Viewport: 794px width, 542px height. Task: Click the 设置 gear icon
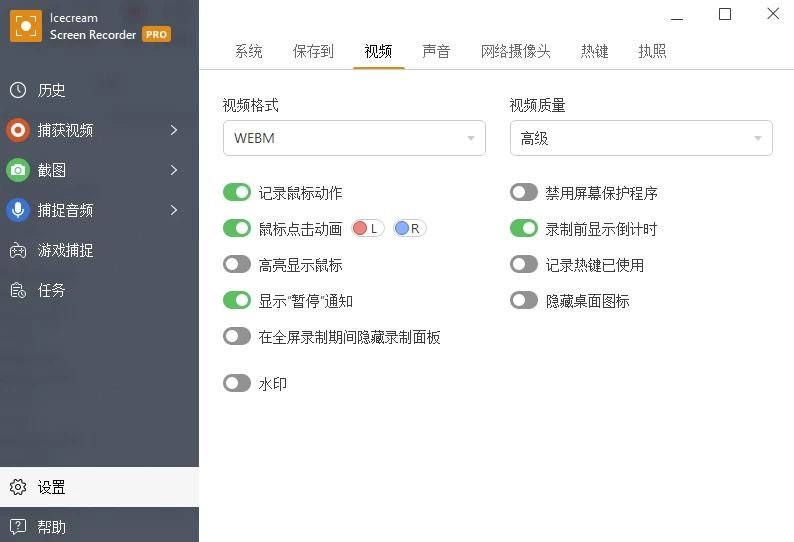coord(18,488)
